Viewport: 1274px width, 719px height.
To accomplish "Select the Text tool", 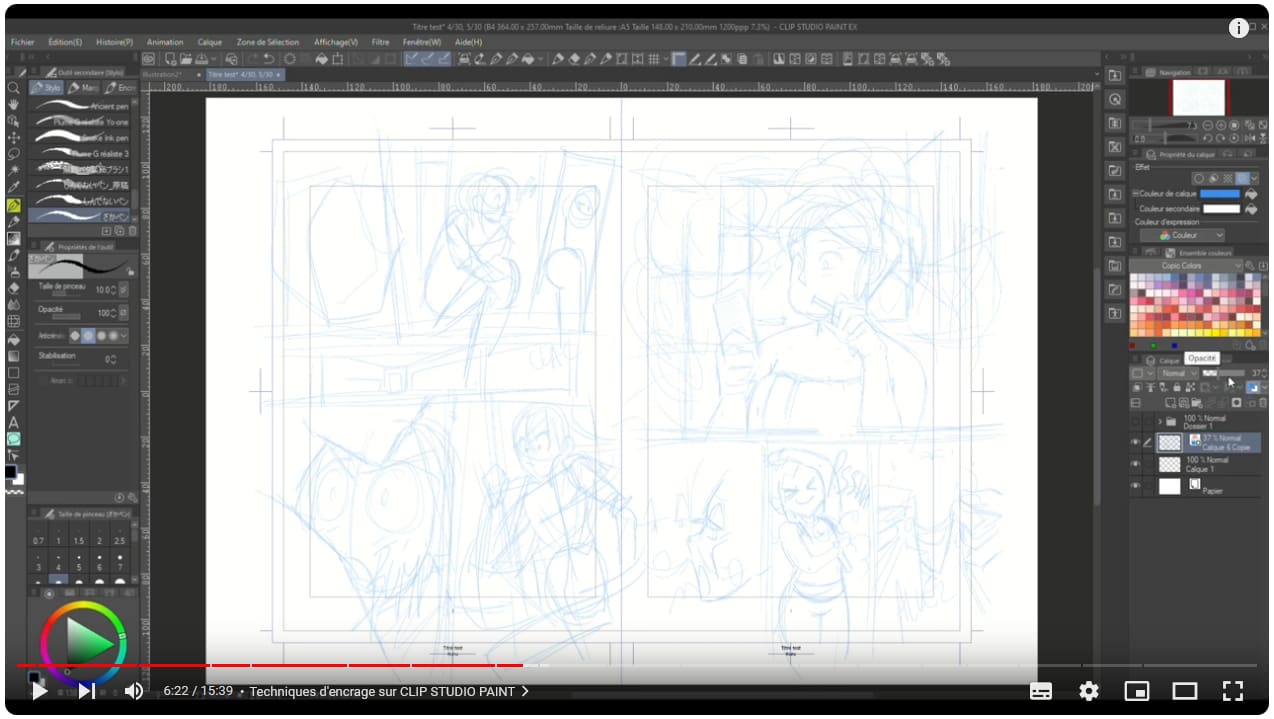I will pos(14,422).
